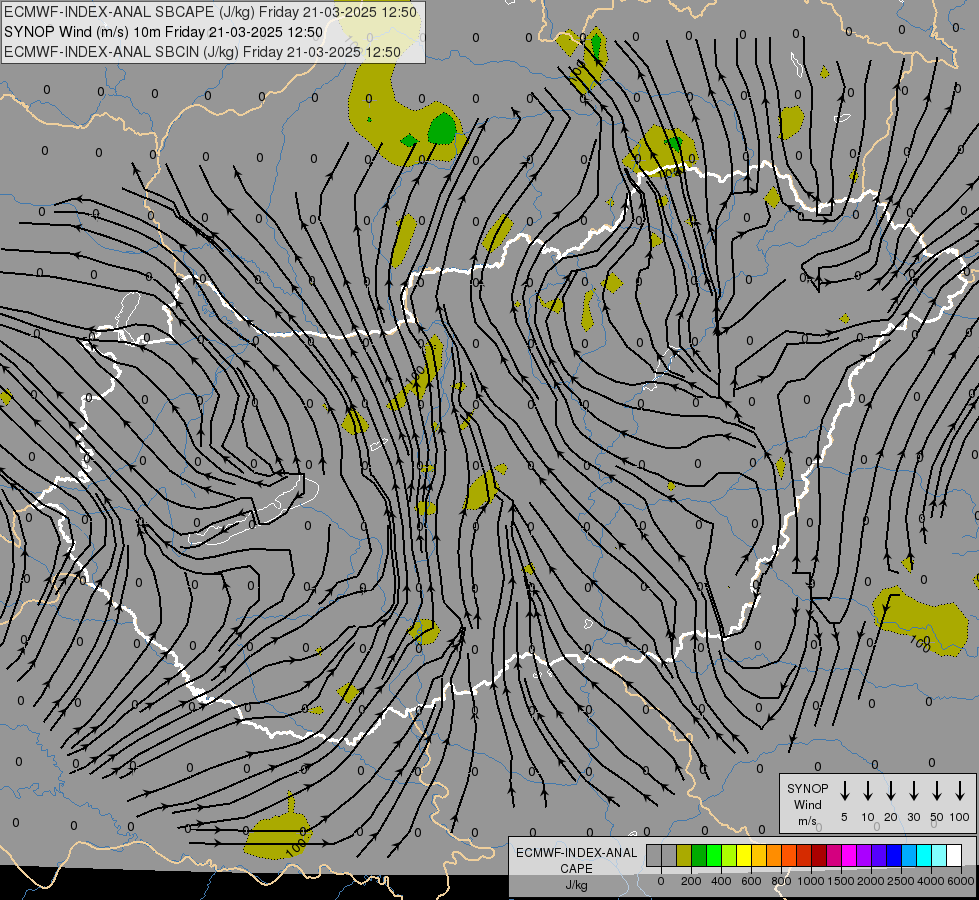The height and width of the screenshot is (900, 979).
Task: Click the 2000 tick label on CAPE scale
Action: (871, 881)
